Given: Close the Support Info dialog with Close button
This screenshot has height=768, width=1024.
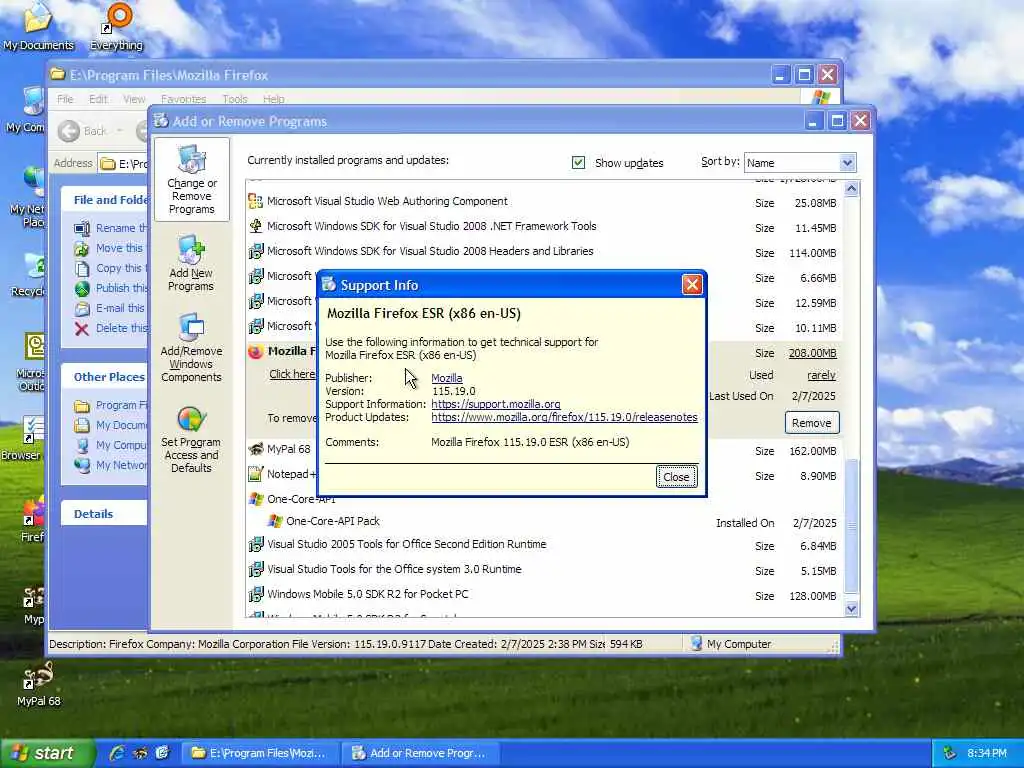Looking at the screenshot, I should pyautogui.click(x=676, y=477).
